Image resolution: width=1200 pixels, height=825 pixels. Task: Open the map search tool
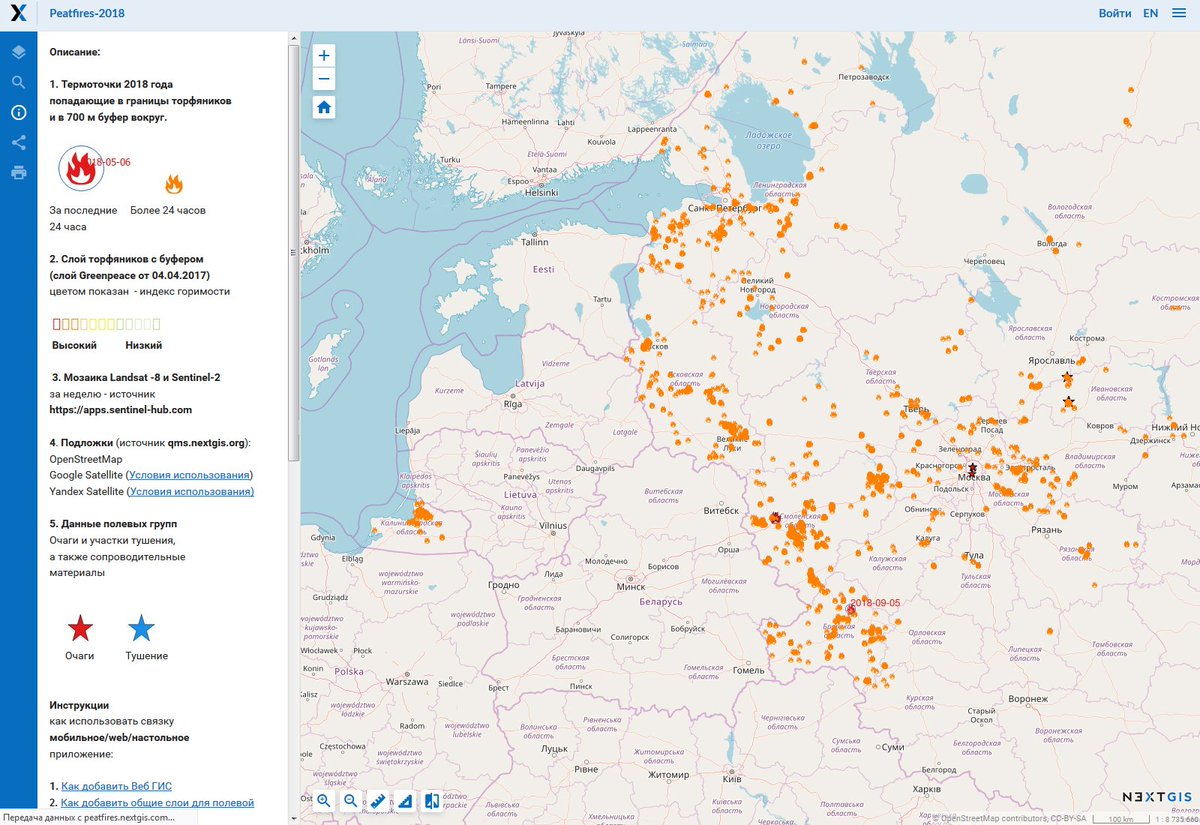(18, 82)
